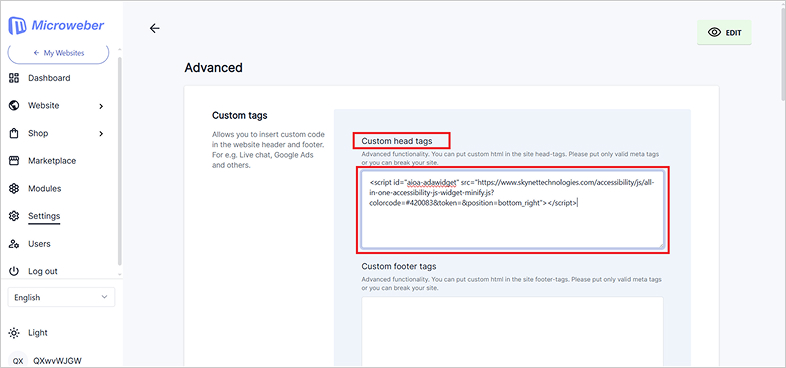Click the Dashboard grid icon
786x368 pixels.
pos(14,78)
